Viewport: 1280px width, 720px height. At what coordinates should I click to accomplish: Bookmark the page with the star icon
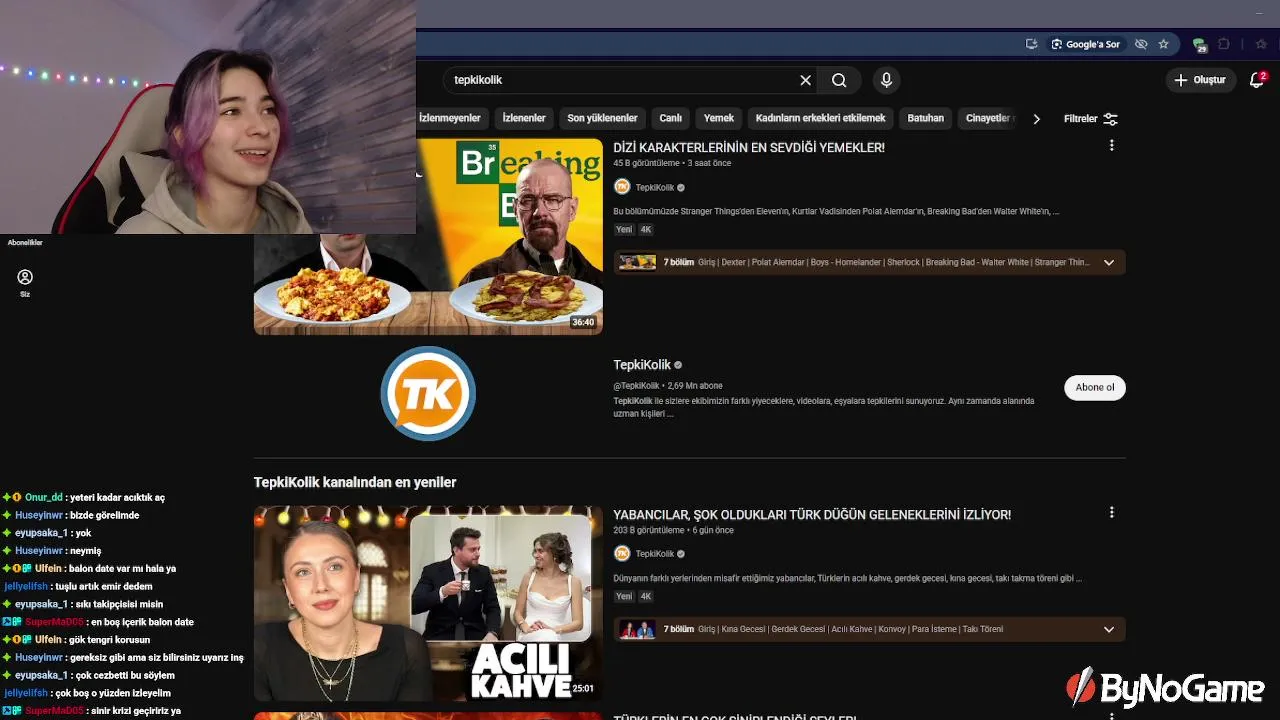click(x=1163, y=44)
